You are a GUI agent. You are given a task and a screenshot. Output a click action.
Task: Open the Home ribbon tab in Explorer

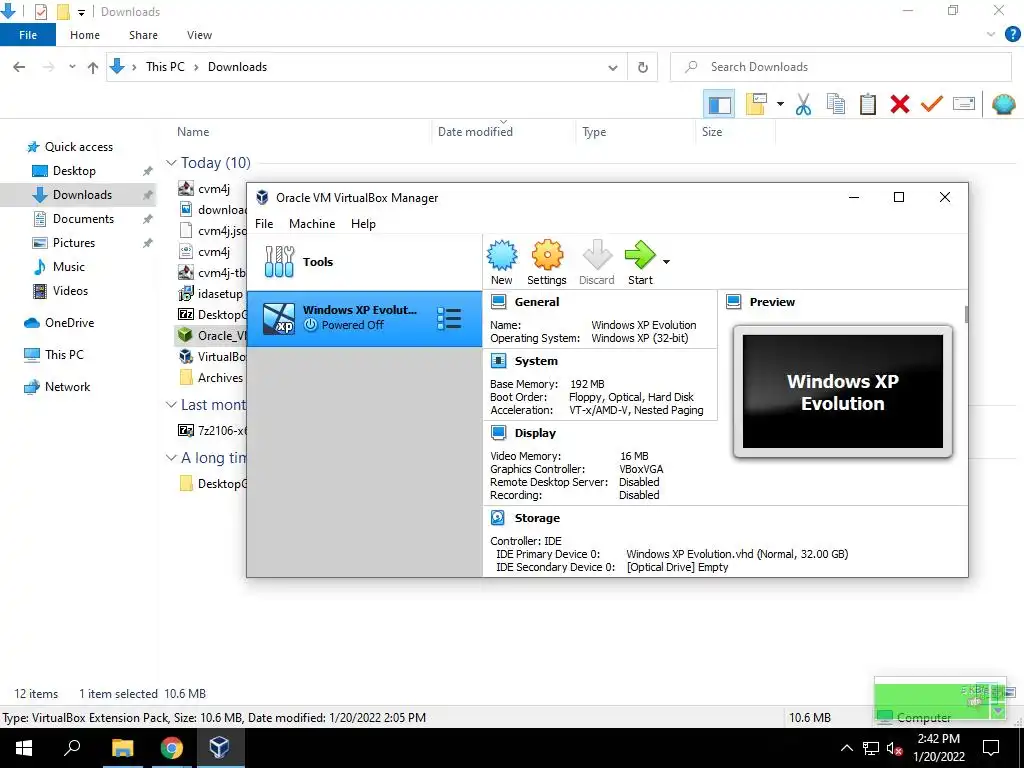tap(85, 35)
